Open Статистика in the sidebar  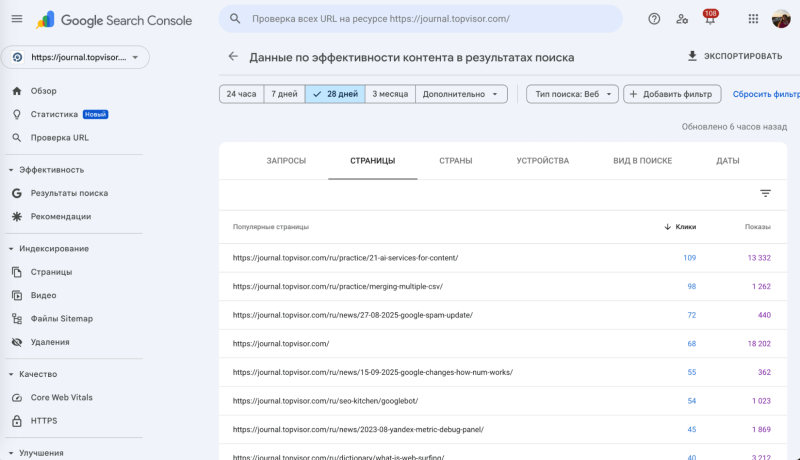pyautogui.click(x=54, y=114)
